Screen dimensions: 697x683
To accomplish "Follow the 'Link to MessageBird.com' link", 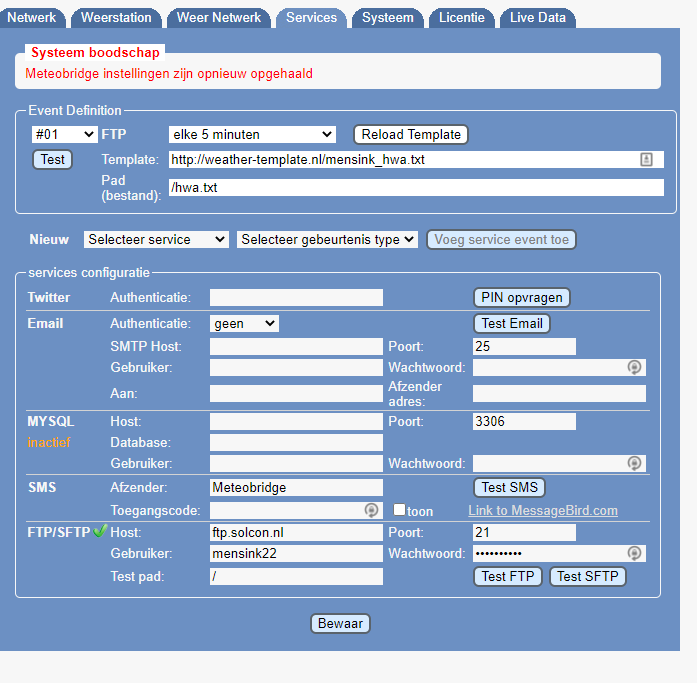I will (x=542, y=511).
